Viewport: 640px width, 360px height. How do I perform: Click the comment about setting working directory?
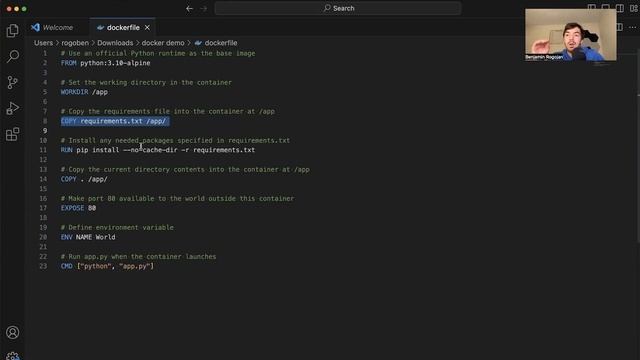146,82
